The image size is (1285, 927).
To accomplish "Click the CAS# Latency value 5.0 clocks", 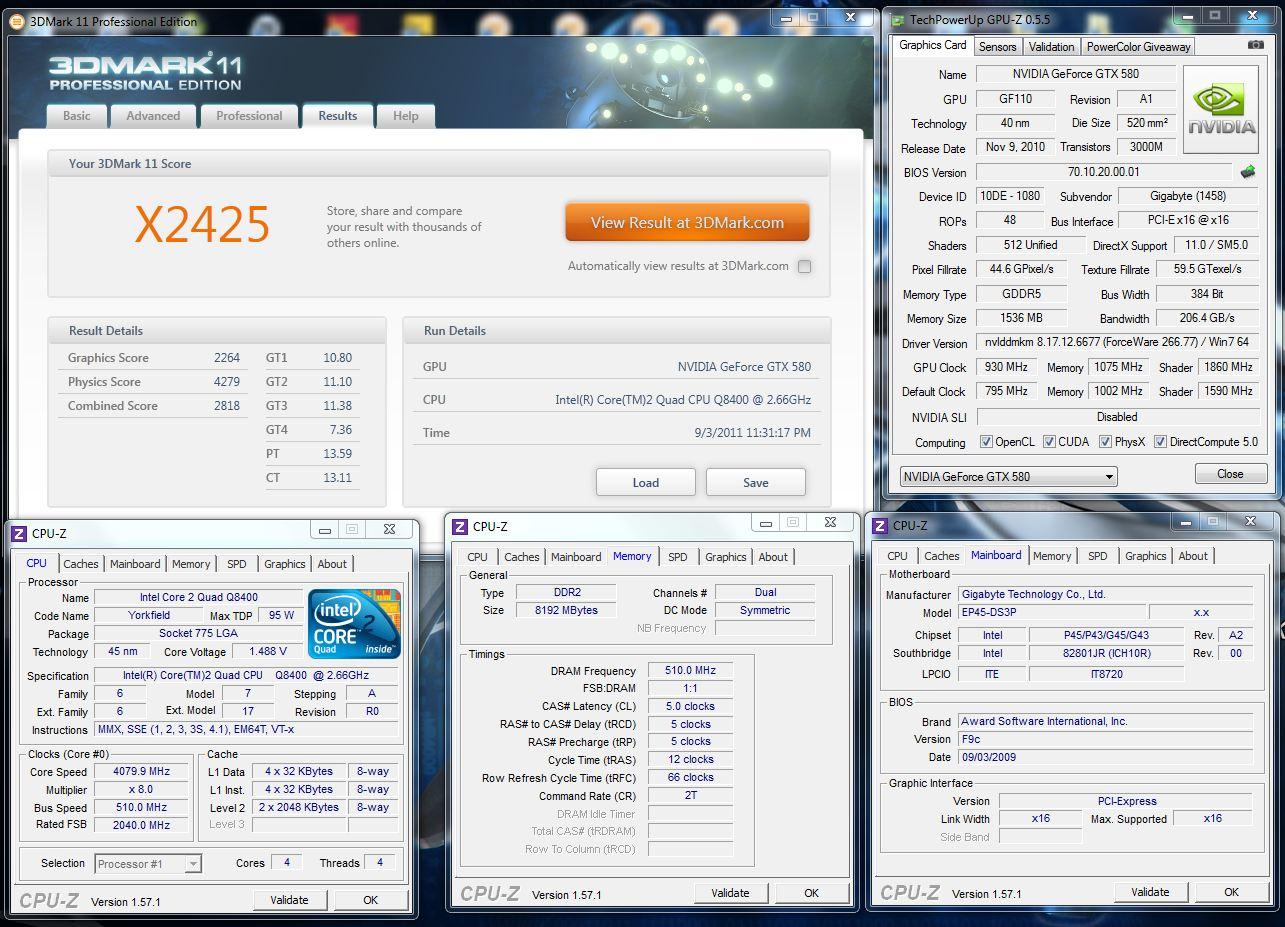I will 690,706.
